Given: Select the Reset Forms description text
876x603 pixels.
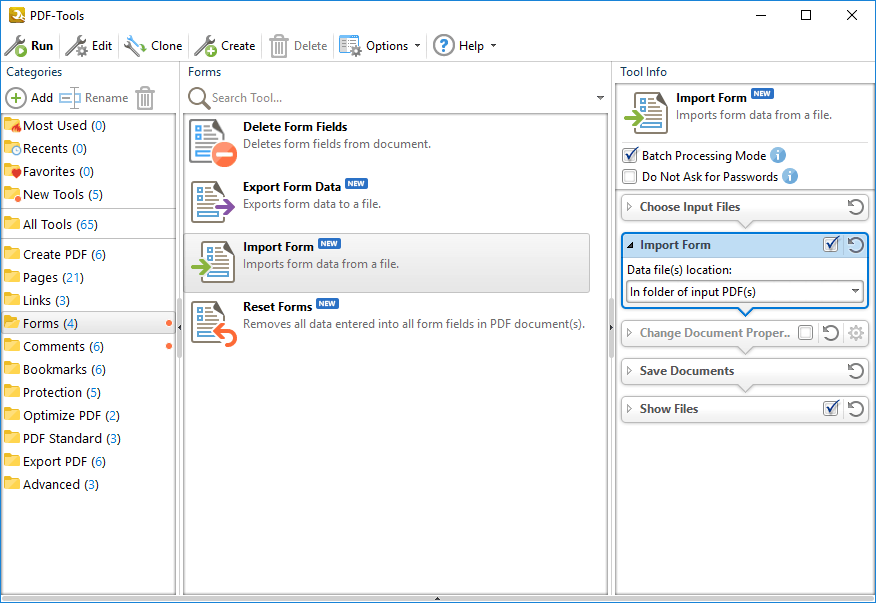Looking at the screenshot, I should click(413, 324).
